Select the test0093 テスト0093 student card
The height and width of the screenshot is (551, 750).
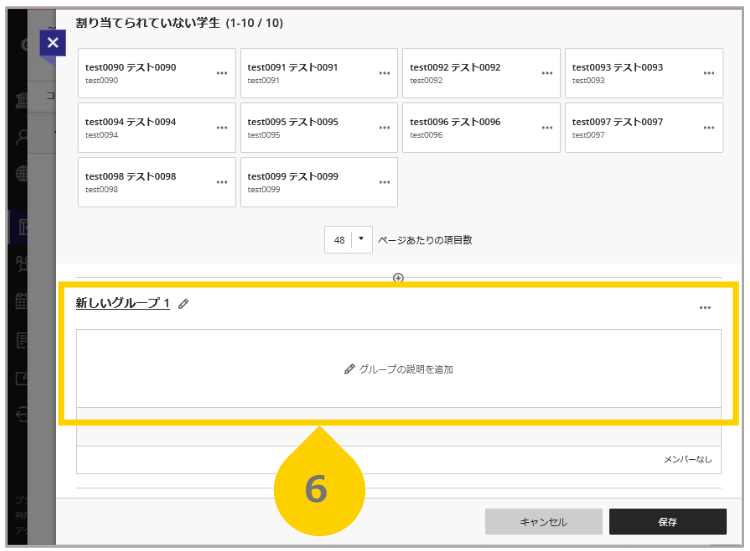[644, 73]
